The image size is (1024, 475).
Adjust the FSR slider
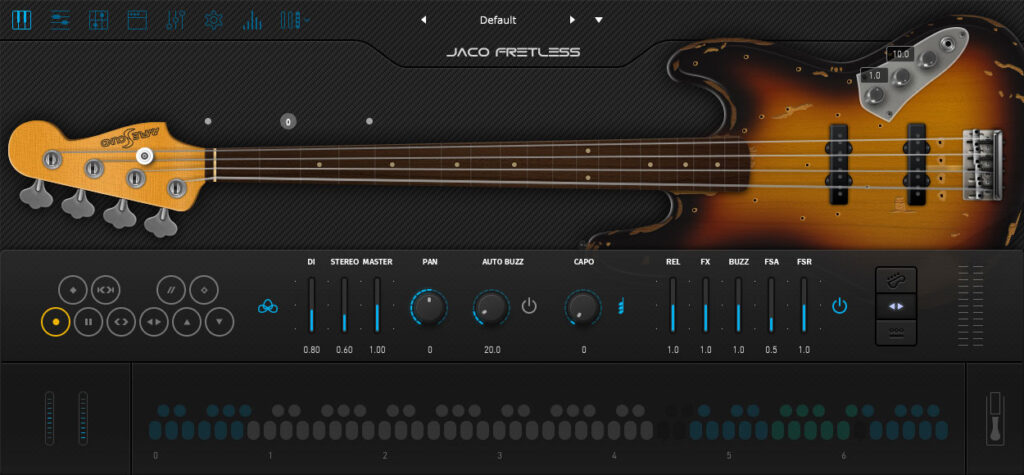[x=804, y=305]
